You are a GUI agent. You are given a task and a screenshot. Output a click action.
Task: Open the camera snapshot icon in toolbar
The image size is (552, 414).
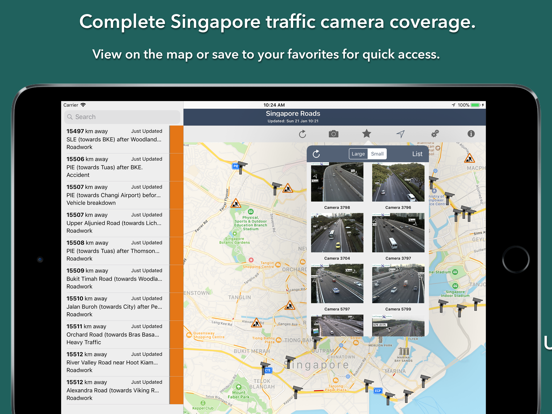pyautogui.click(x=333, y=134)
